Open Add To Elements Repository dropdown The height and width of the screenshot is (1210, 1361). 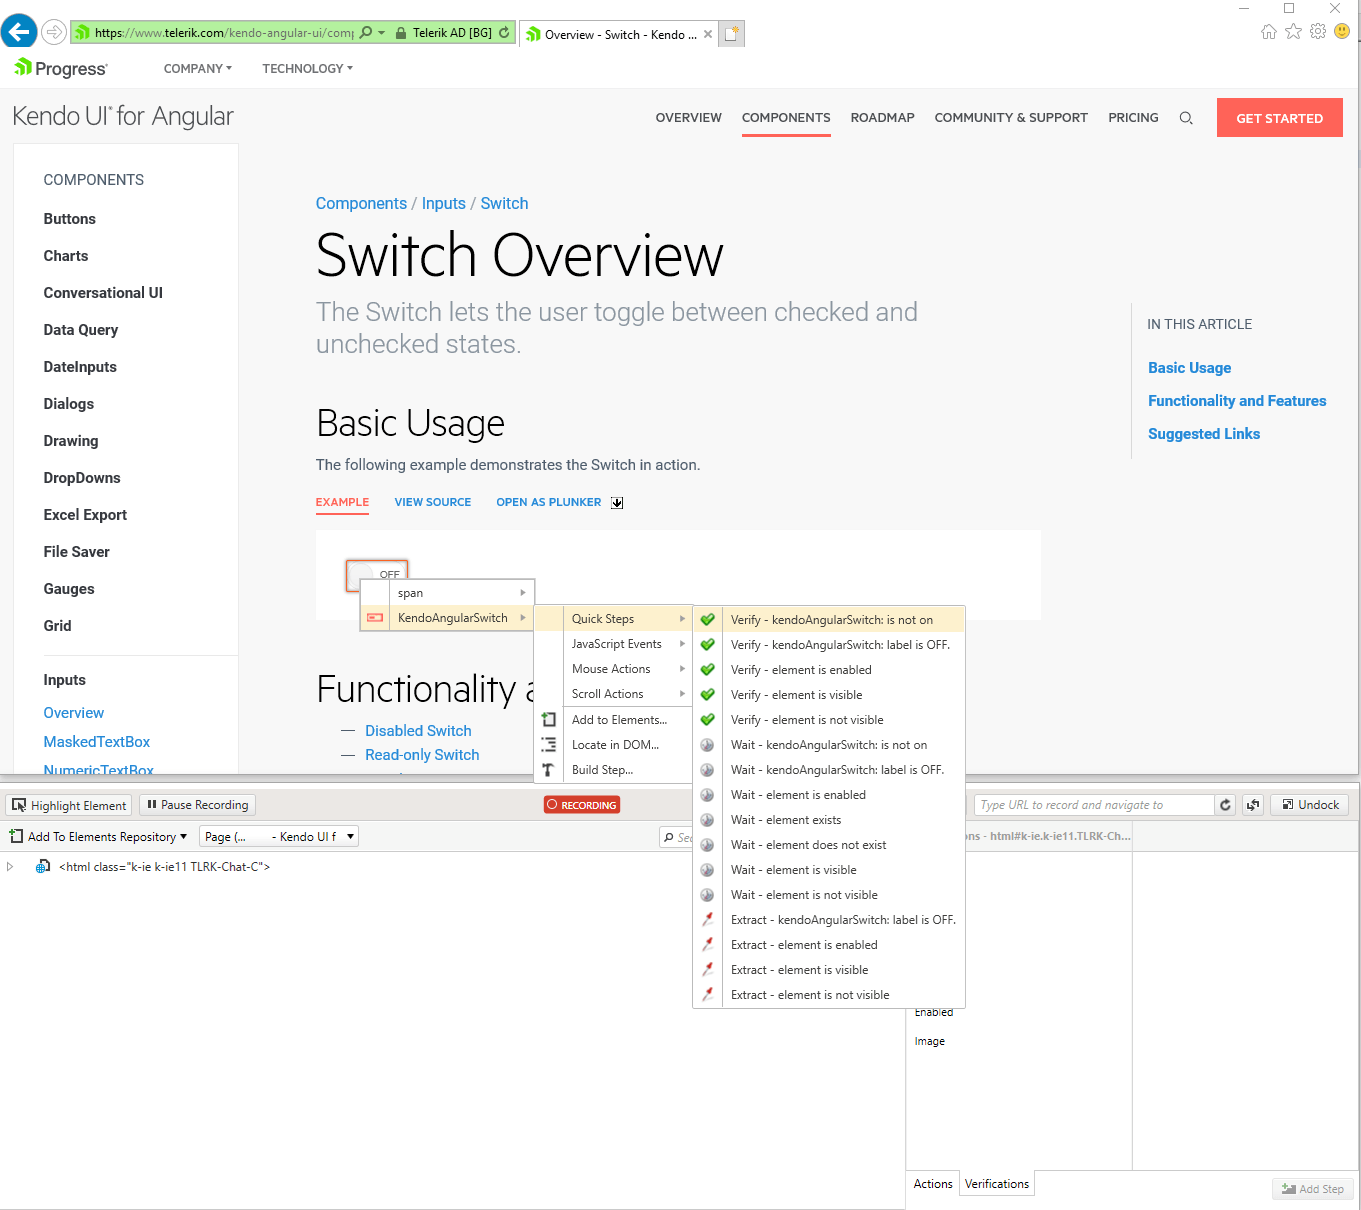98,837
